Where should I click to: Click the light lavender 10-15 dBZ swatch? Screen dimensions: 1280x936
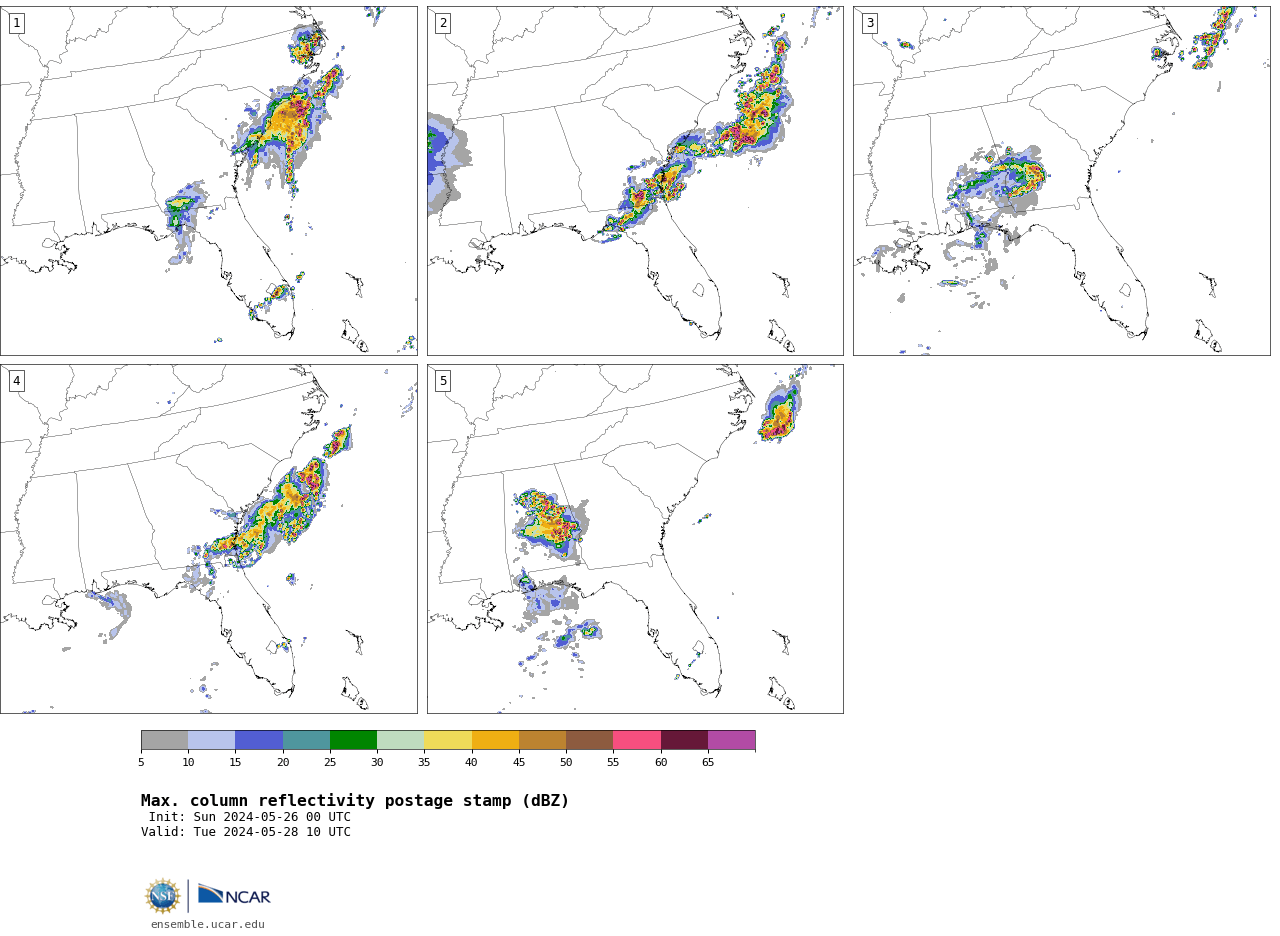[212, 740]
